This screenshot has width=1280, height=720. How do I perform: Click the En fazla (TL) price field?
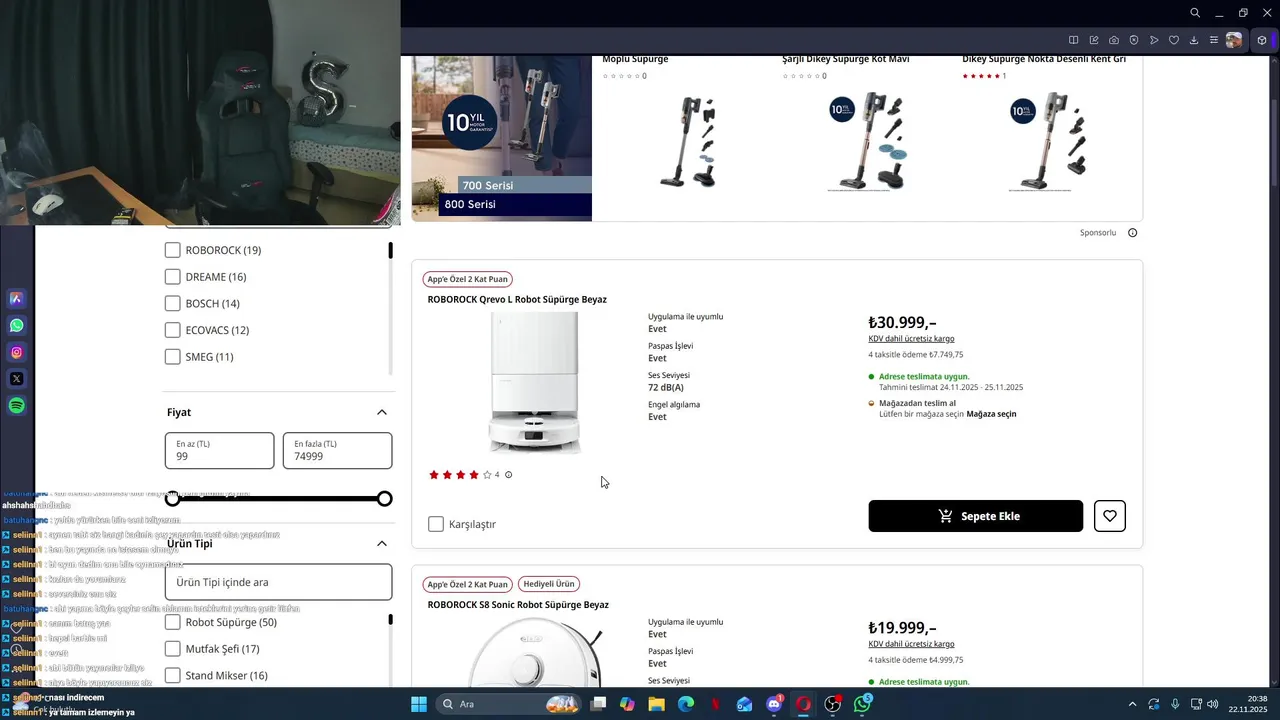(x=337, y=451)
